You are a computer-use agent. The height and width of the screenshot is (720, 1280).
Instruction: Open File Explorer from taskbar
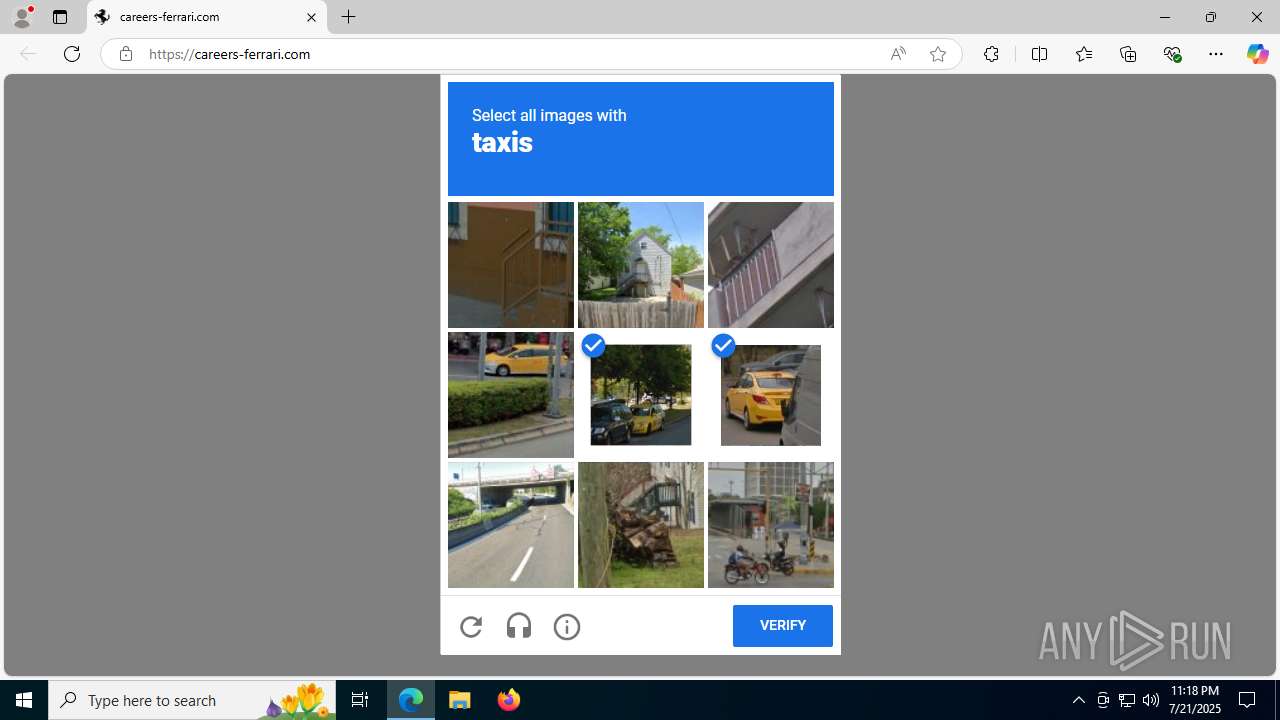(459, 700)
